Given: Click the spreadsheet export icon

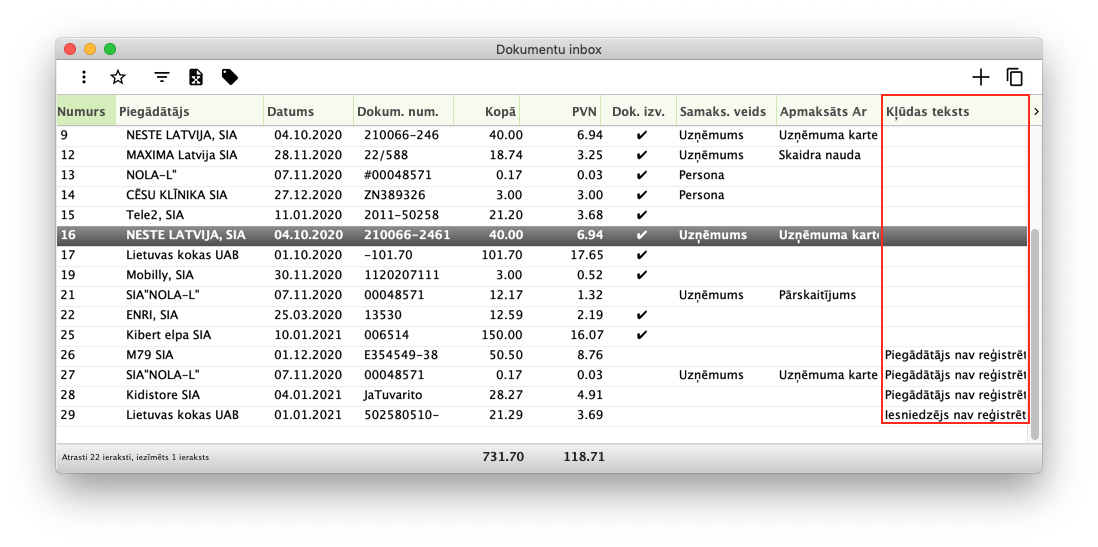Looking at the screenshot, I should (196, 77).
